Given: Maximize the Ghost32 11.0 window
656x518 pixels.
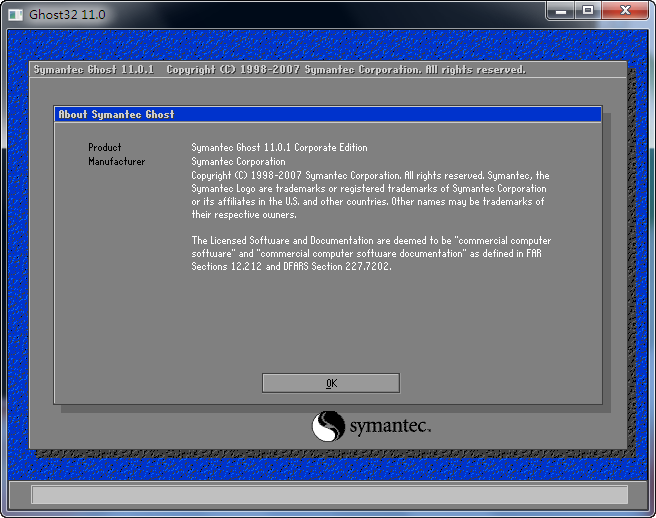Looking at the screenshot, I should coord(588,11).
